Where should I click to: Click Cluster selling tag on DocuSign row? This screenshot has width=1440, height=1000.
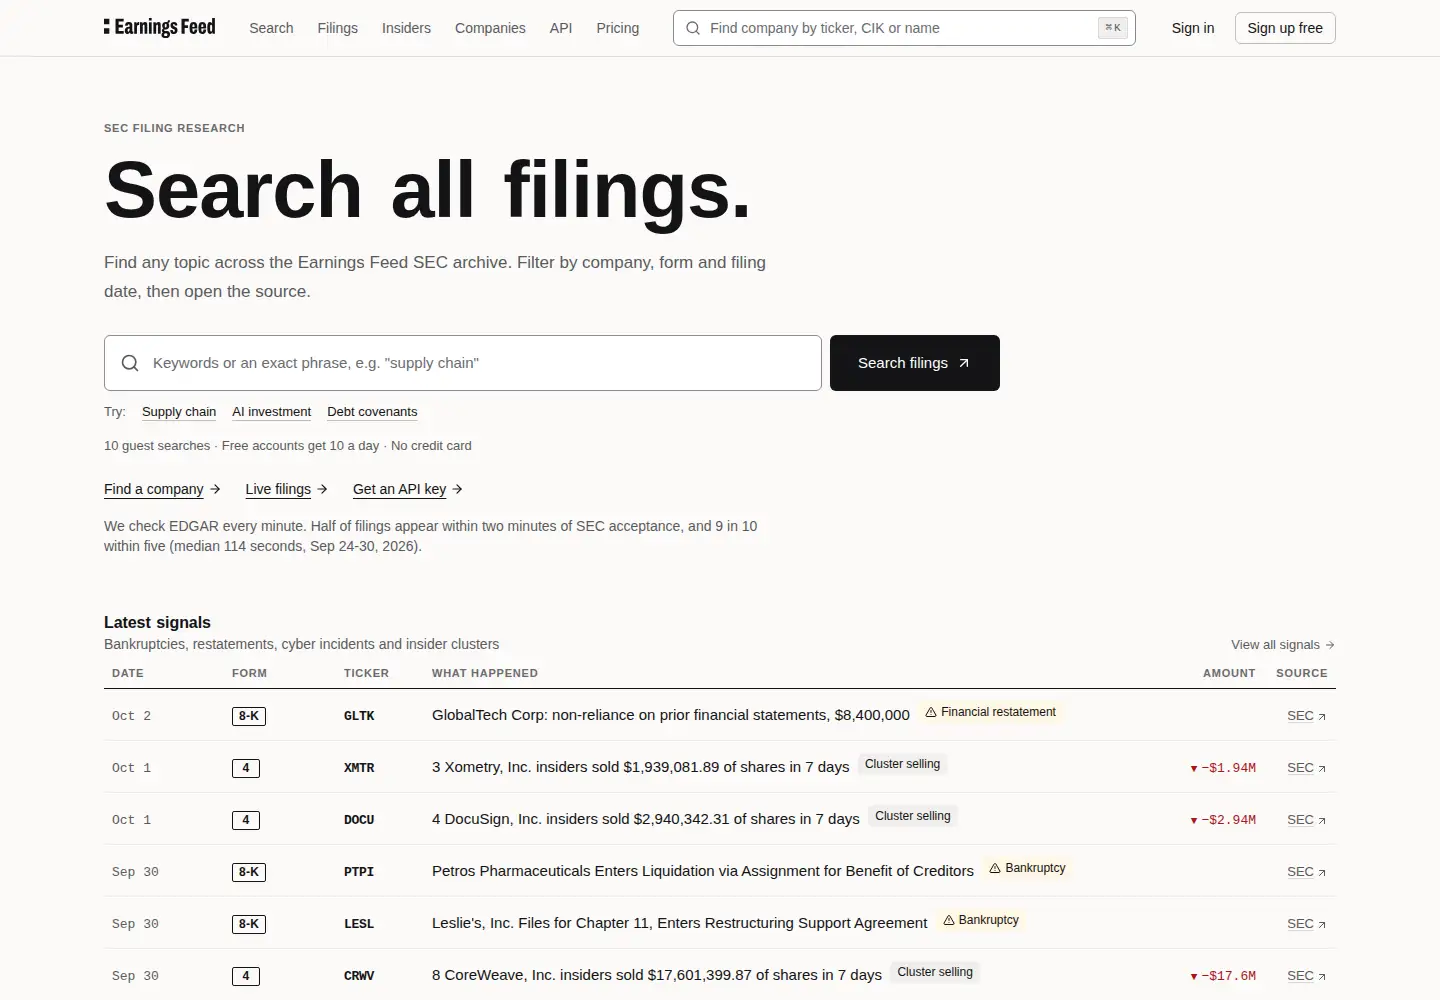pos(913,816)
